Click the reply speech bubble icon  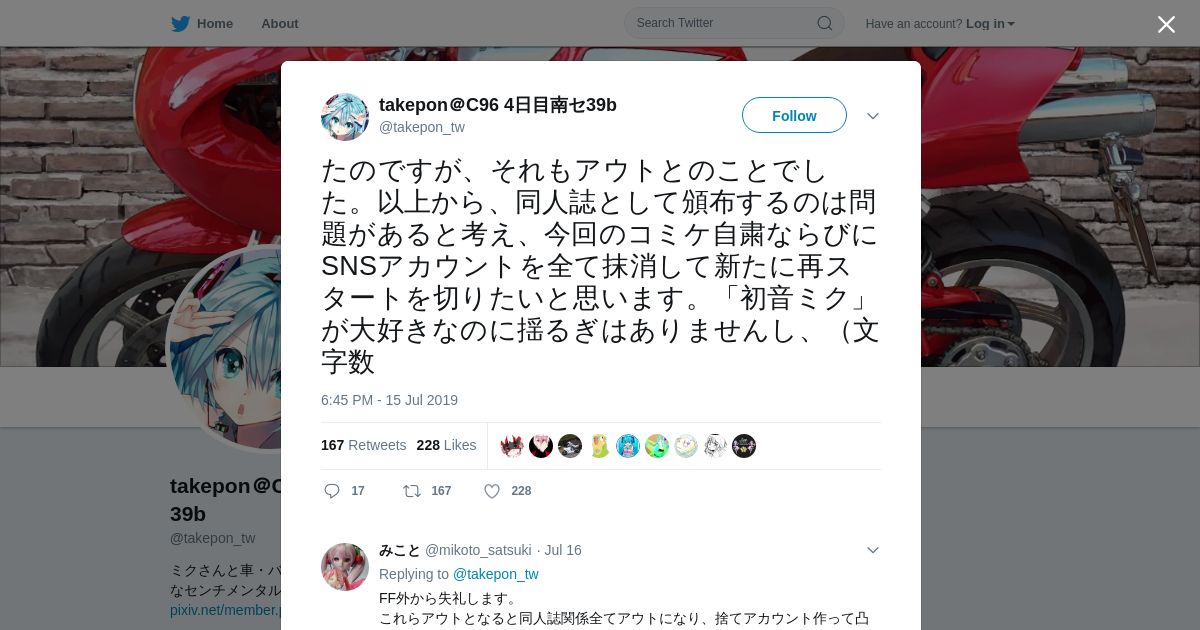[332, 491]
